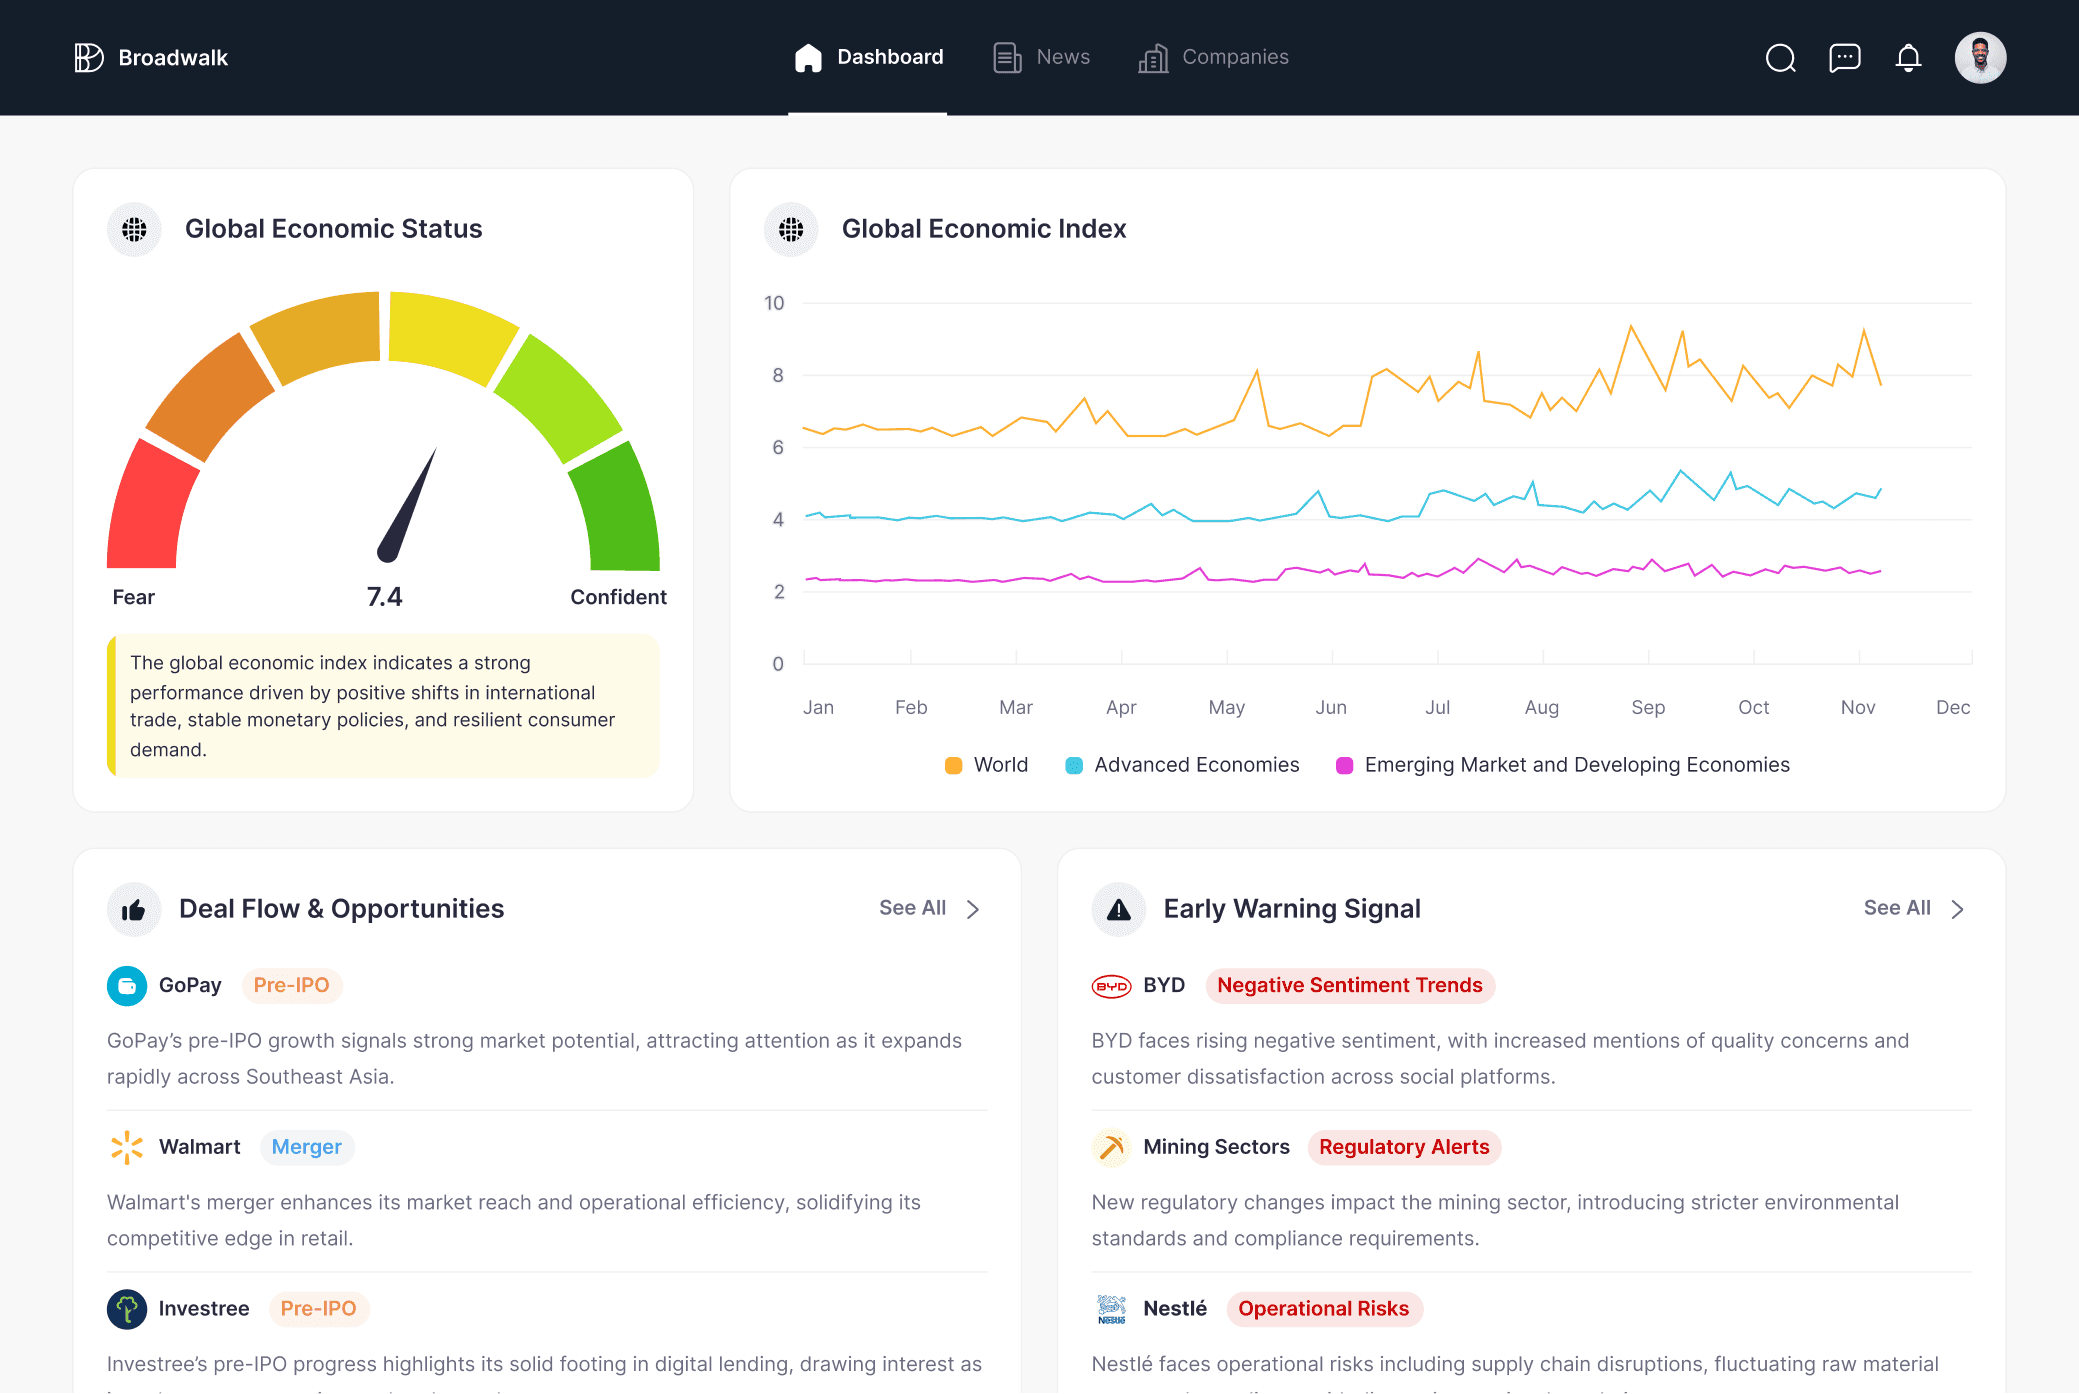This screenshot has height=1394, width=2079.
Task: Click the Negative Sentiment Trends tag
Action: click(x=1350, y=985)
